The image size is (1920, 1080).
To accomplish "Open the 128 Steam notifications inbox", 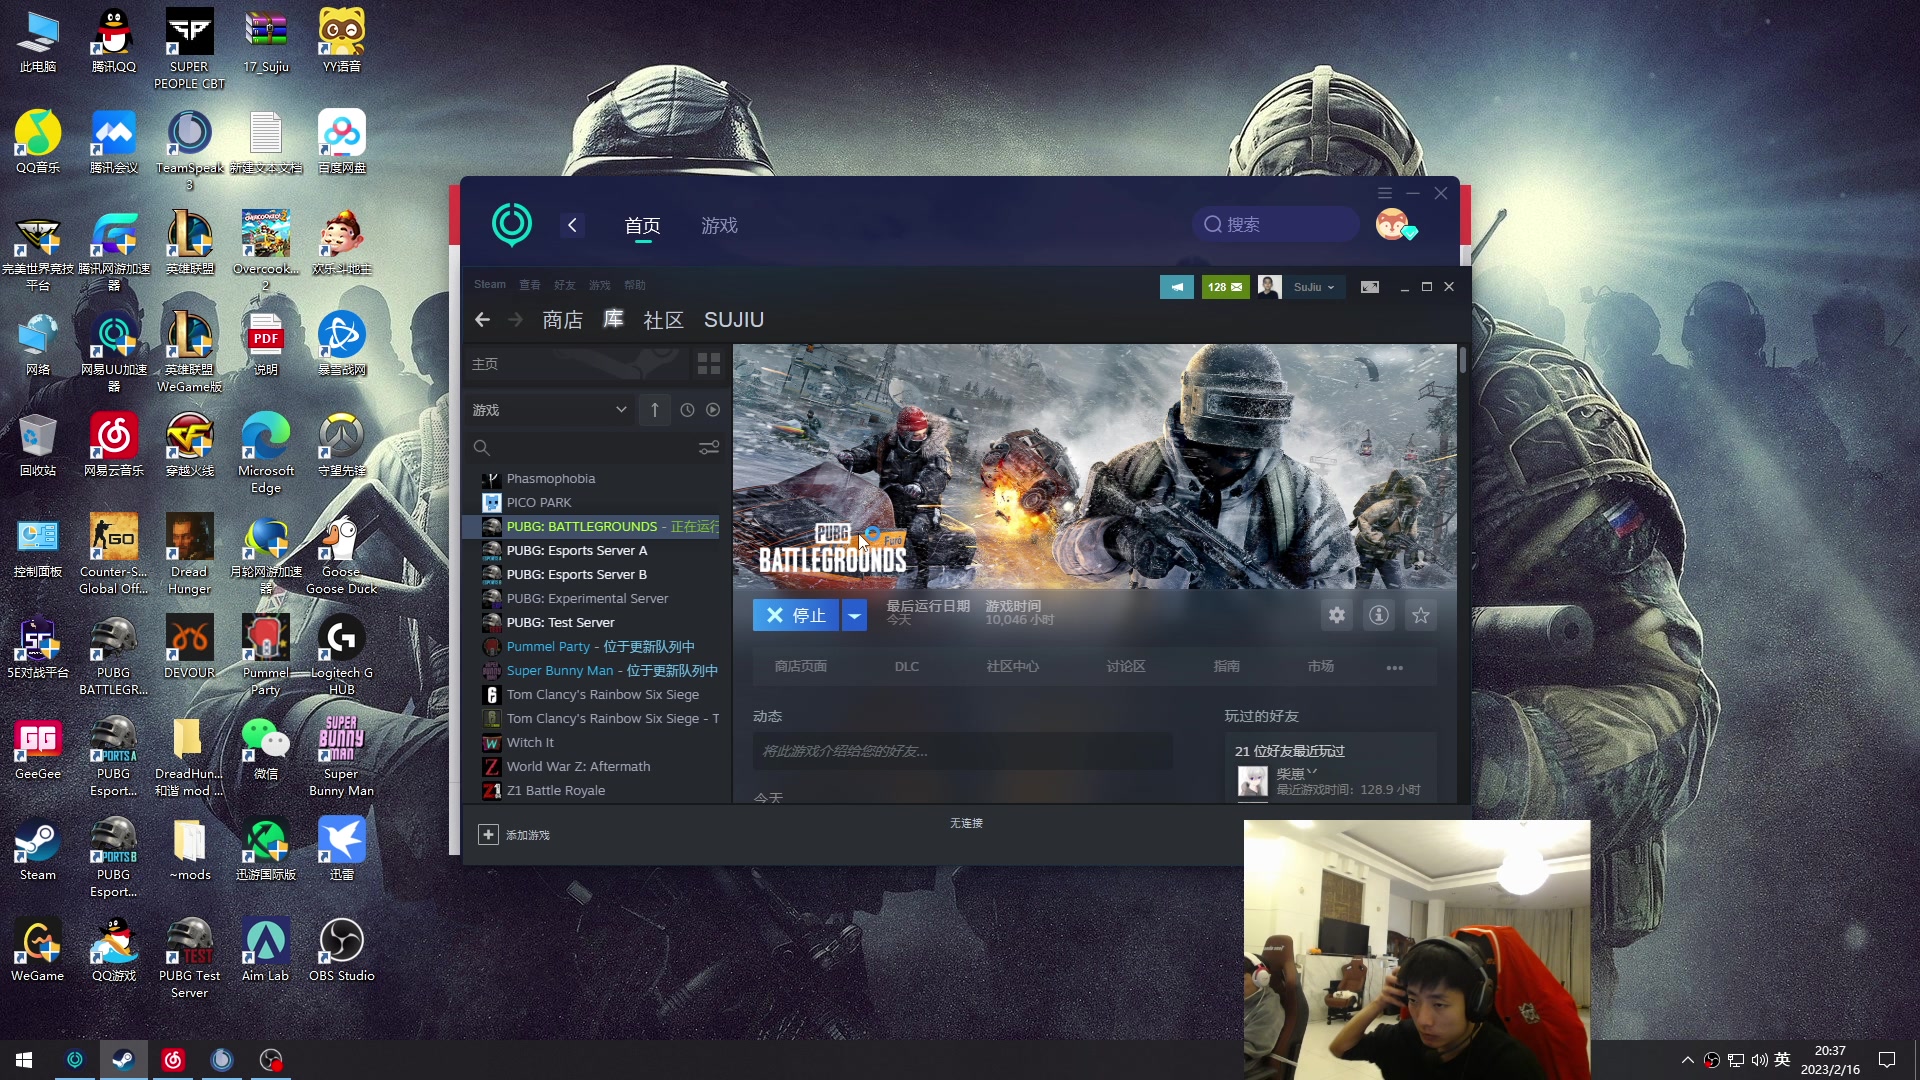I will [1225, 287].
